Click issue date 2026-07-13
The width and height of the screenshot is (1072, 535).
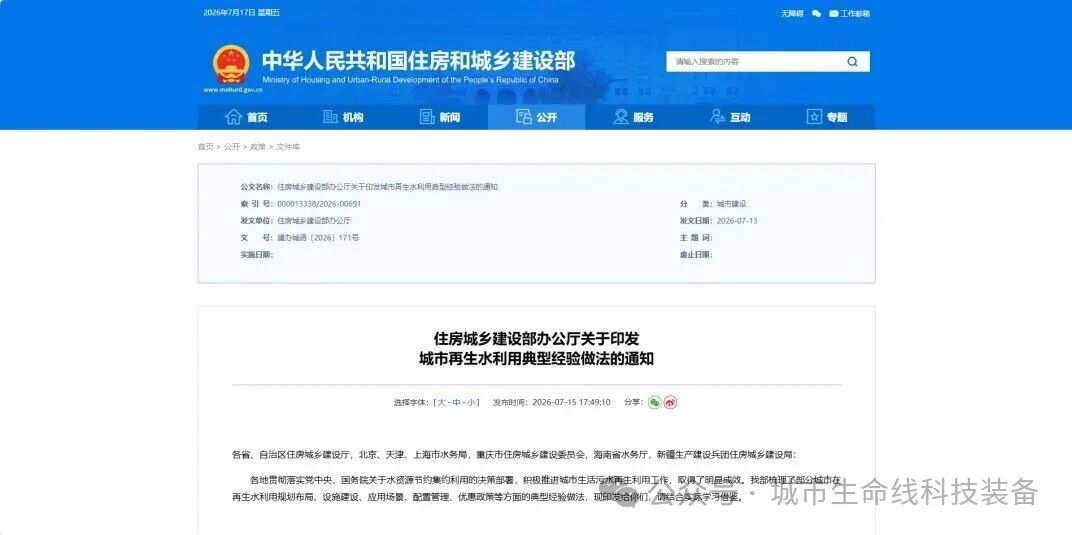[737, 221]
